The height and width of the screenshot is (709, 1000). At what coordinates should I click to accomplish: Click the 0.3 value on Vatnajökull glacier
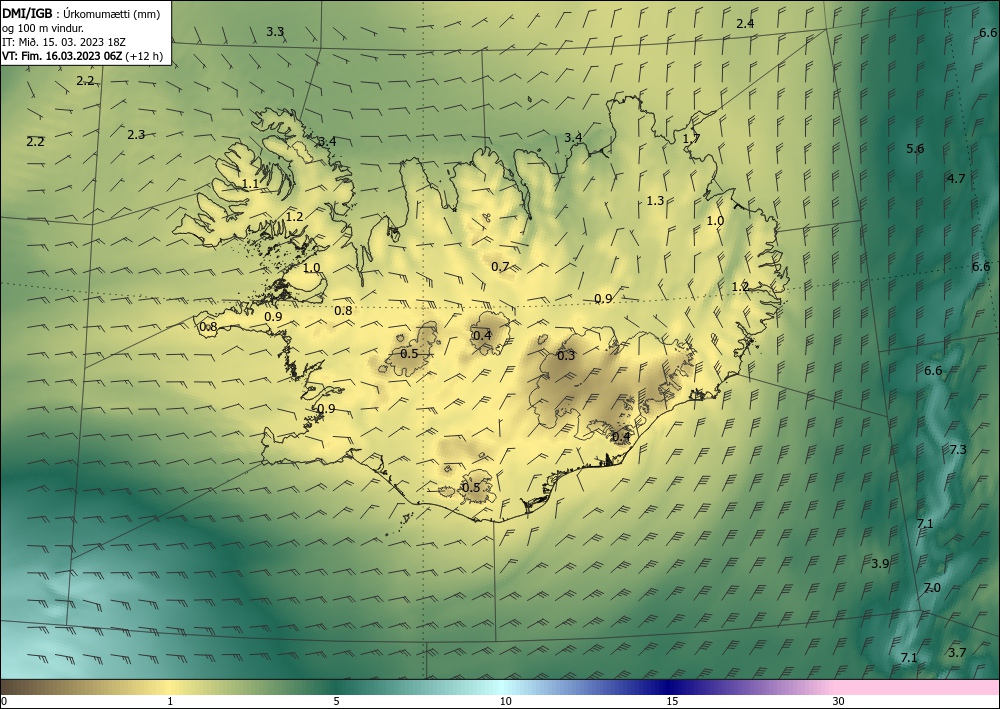point(566,356)
